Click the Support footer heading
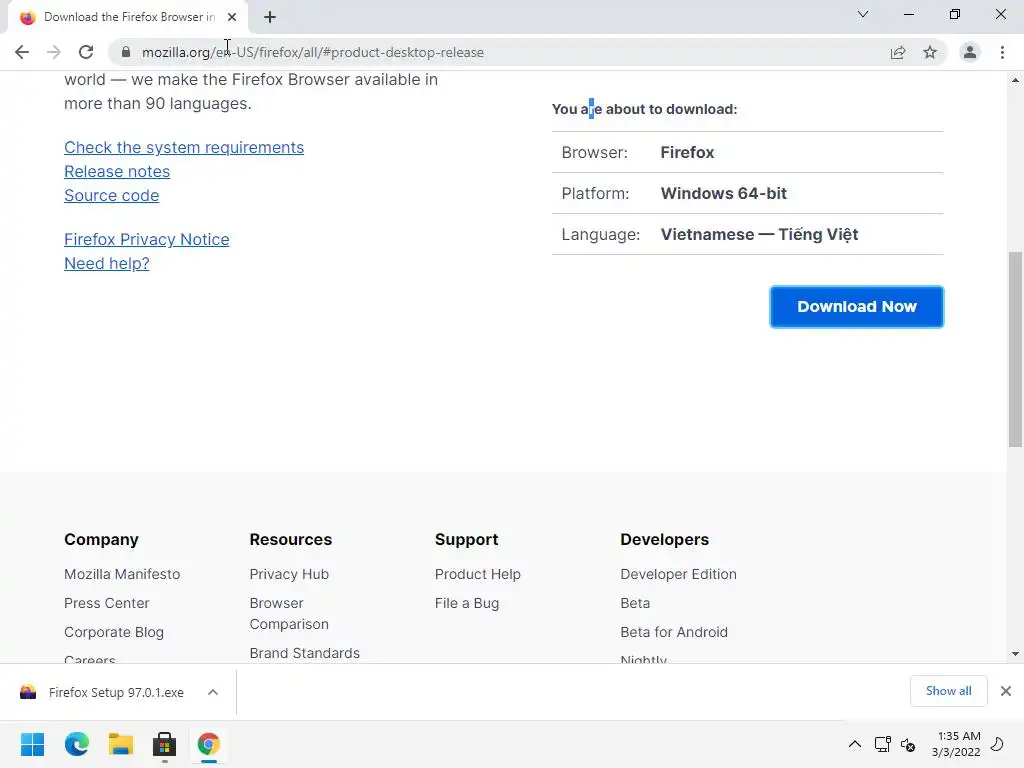 466,539
